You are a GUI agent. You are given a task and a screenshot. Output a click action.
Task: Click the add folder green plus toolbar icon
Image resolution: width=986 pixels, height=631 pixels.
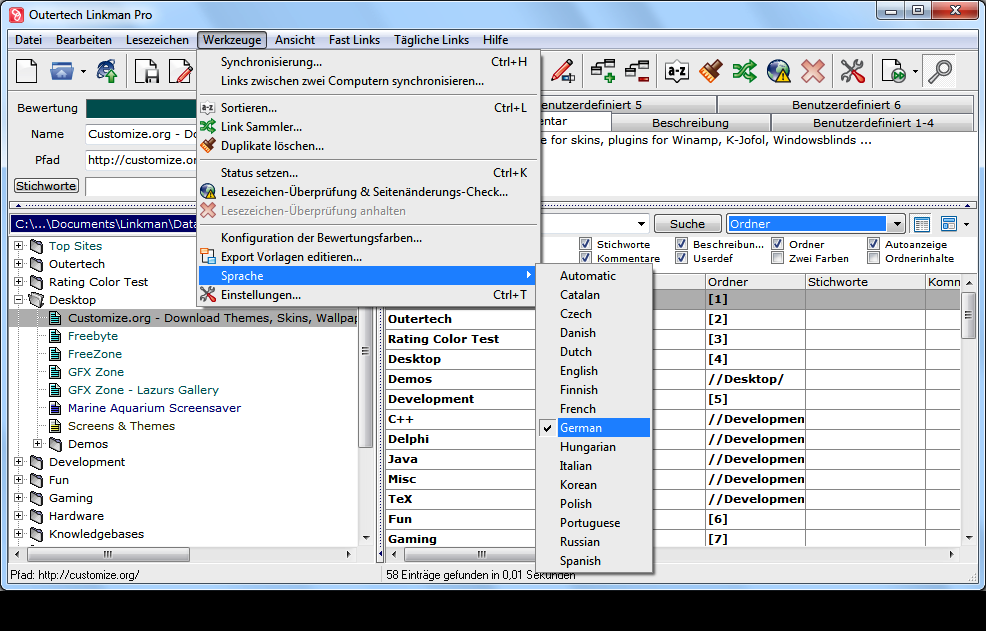[602, 71]
